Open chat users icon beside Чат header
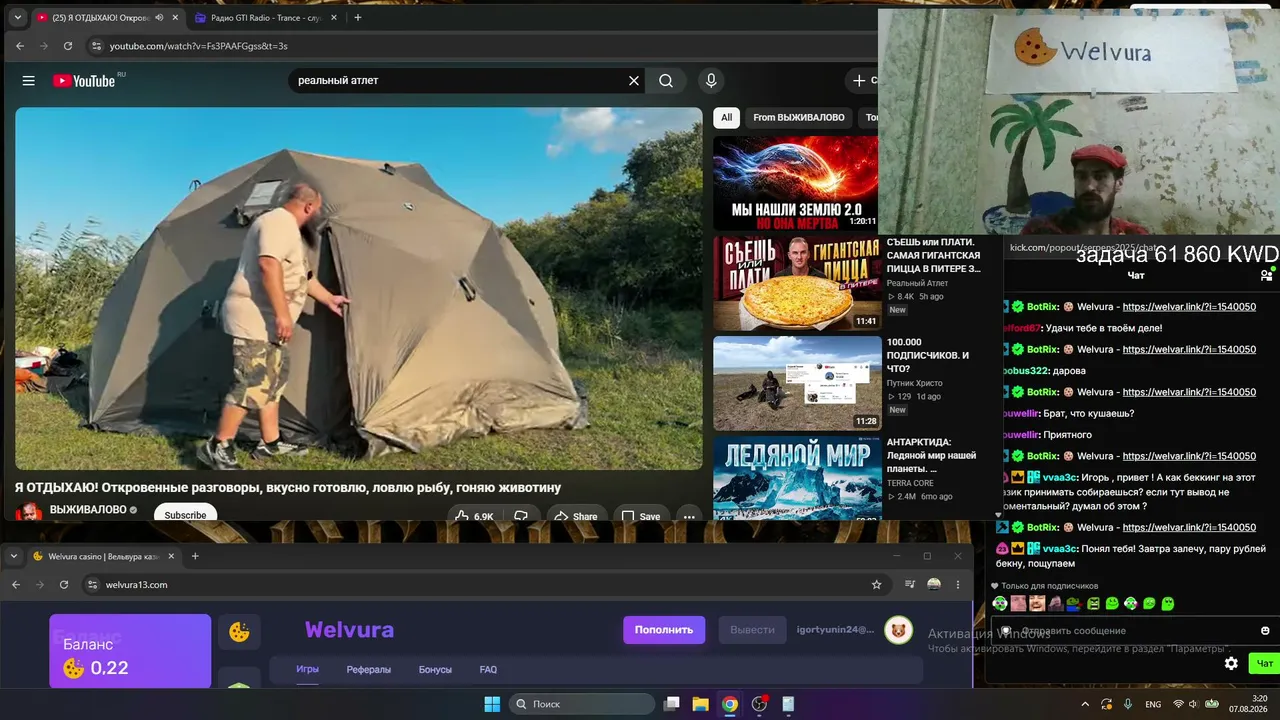 (x=1266, y=275)
